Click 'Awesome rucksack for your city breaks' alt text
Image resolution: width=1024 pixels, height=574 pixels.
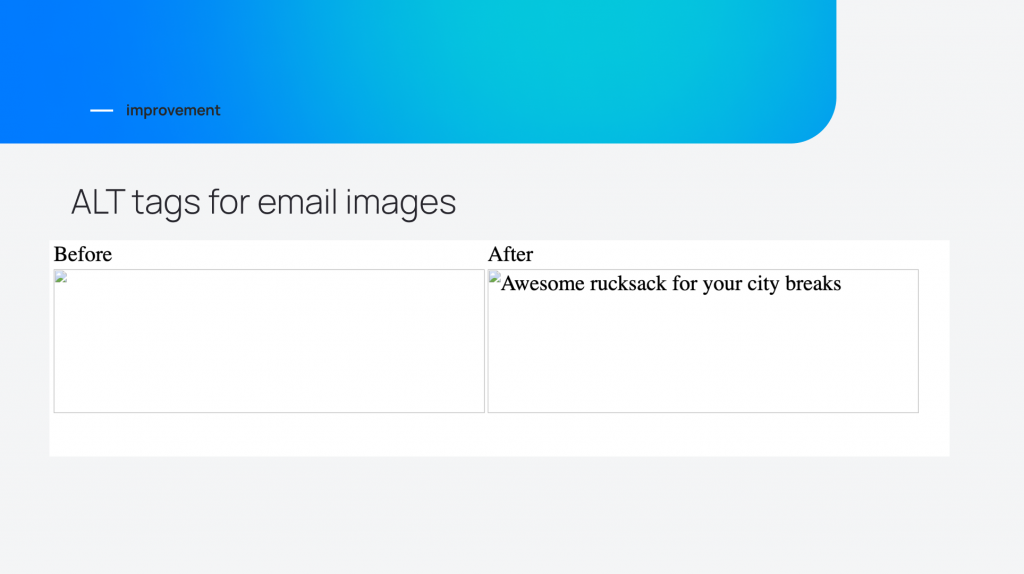pyautogui.click(x=671, y=283)
